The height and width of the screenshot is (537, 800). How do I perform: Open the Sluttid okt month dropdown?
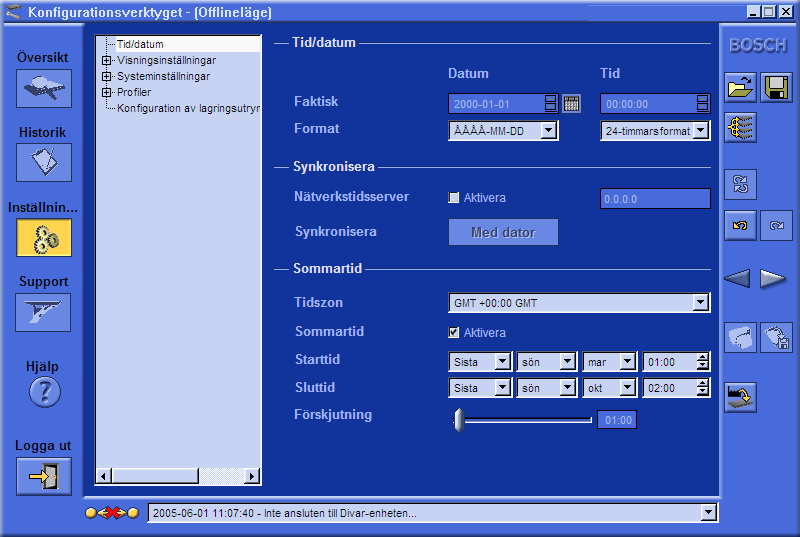pos(628,388)
